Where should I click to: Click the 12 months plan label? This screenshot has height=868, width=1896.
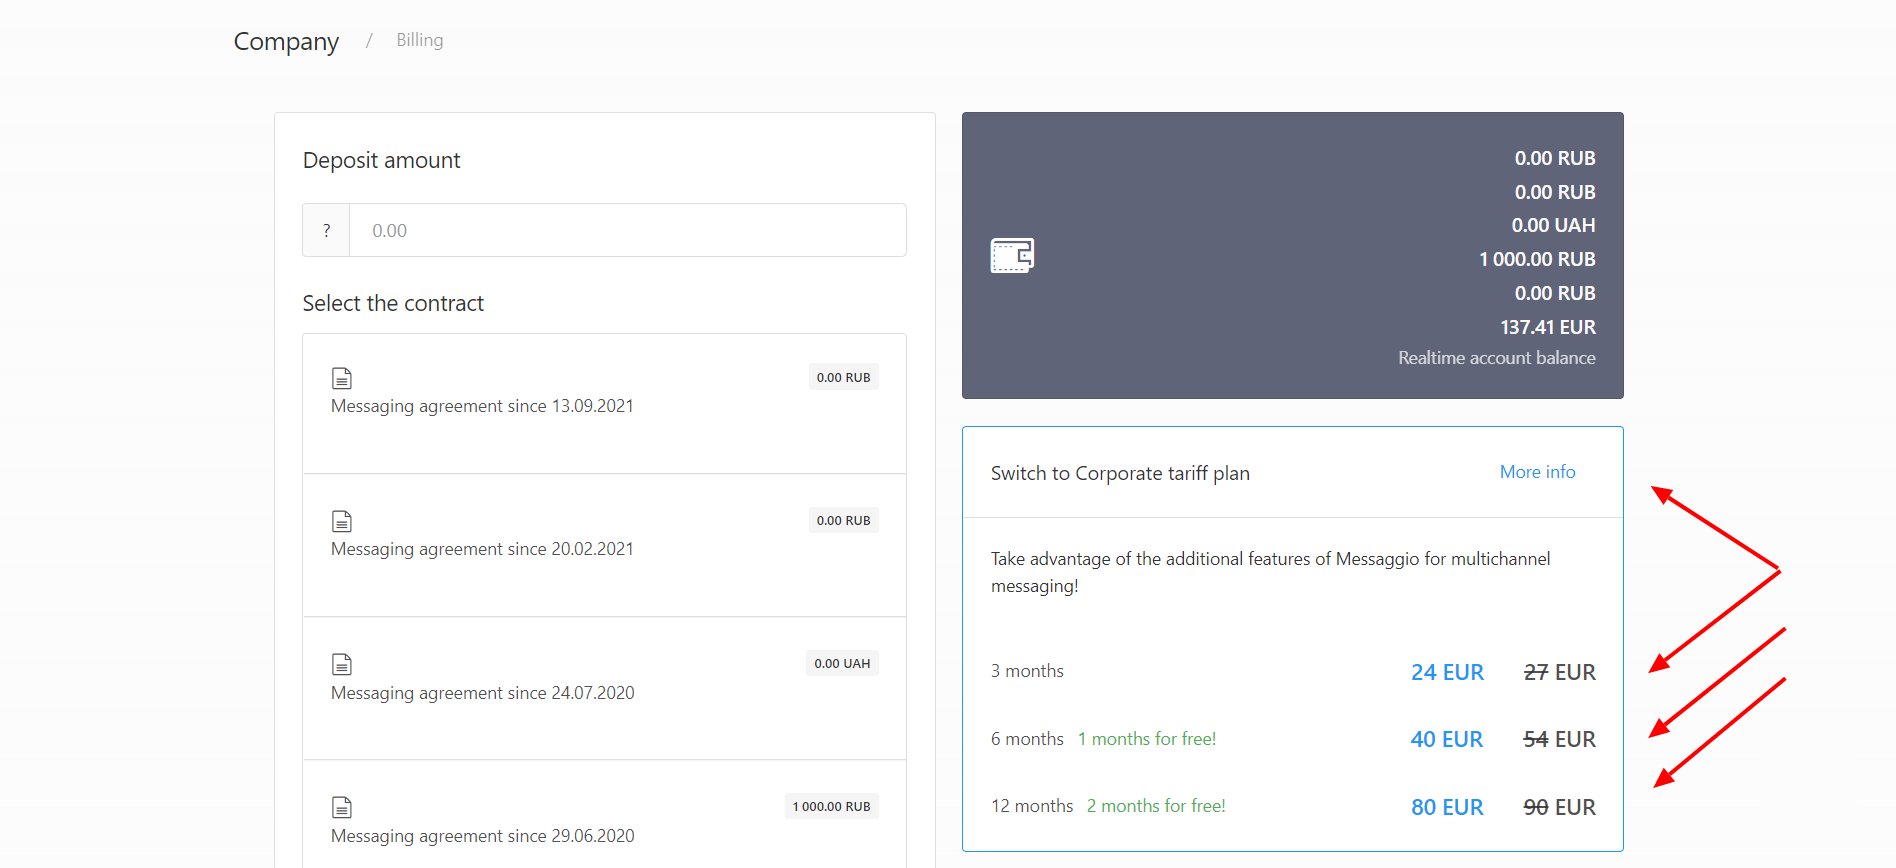(x=1032, y=806)
